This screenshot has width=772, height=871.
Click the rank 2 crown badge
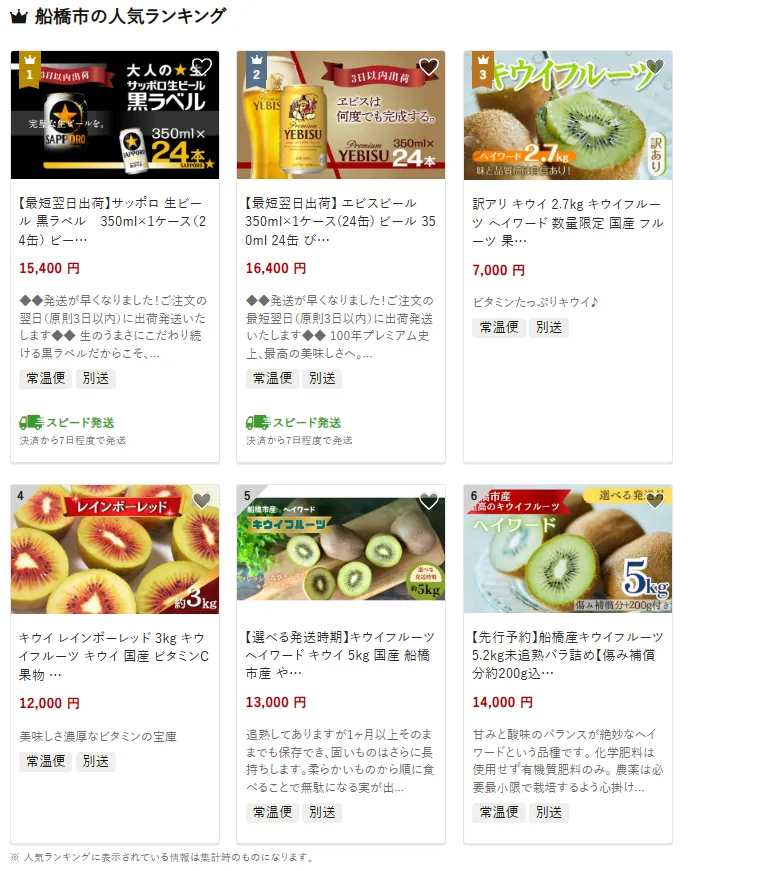tap(256, 69)
